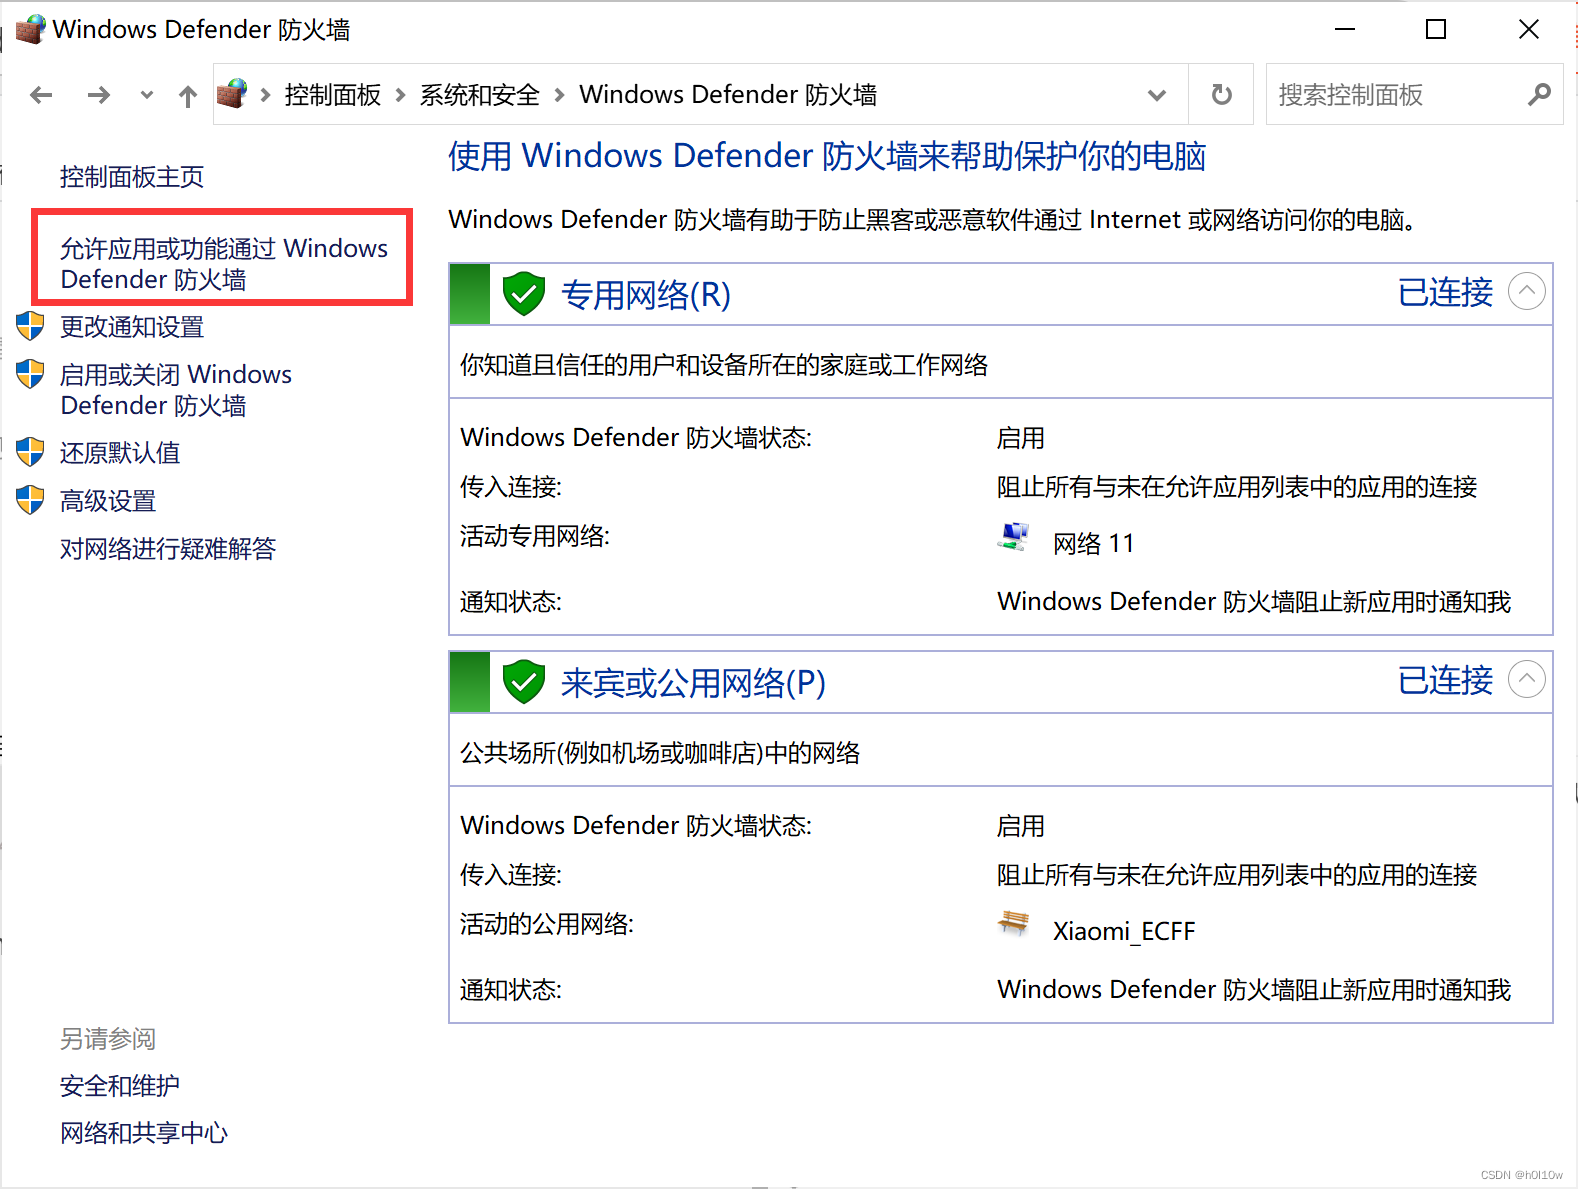Expand the chevron after 控制面板
Screen dimensions: 1578x1189
point(400,95)
